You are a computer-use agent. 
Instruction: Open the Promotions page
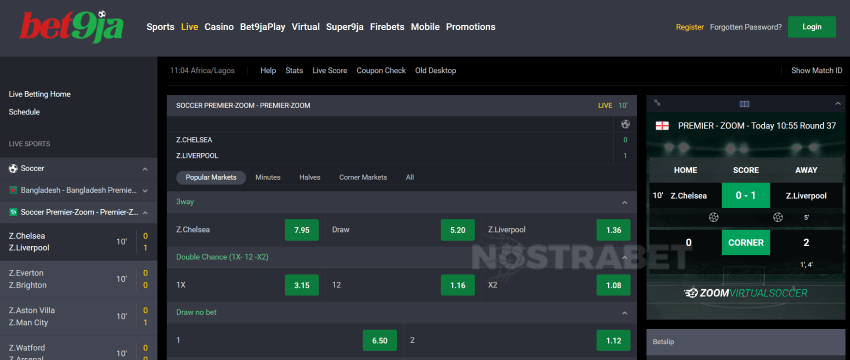click(471, 27)
